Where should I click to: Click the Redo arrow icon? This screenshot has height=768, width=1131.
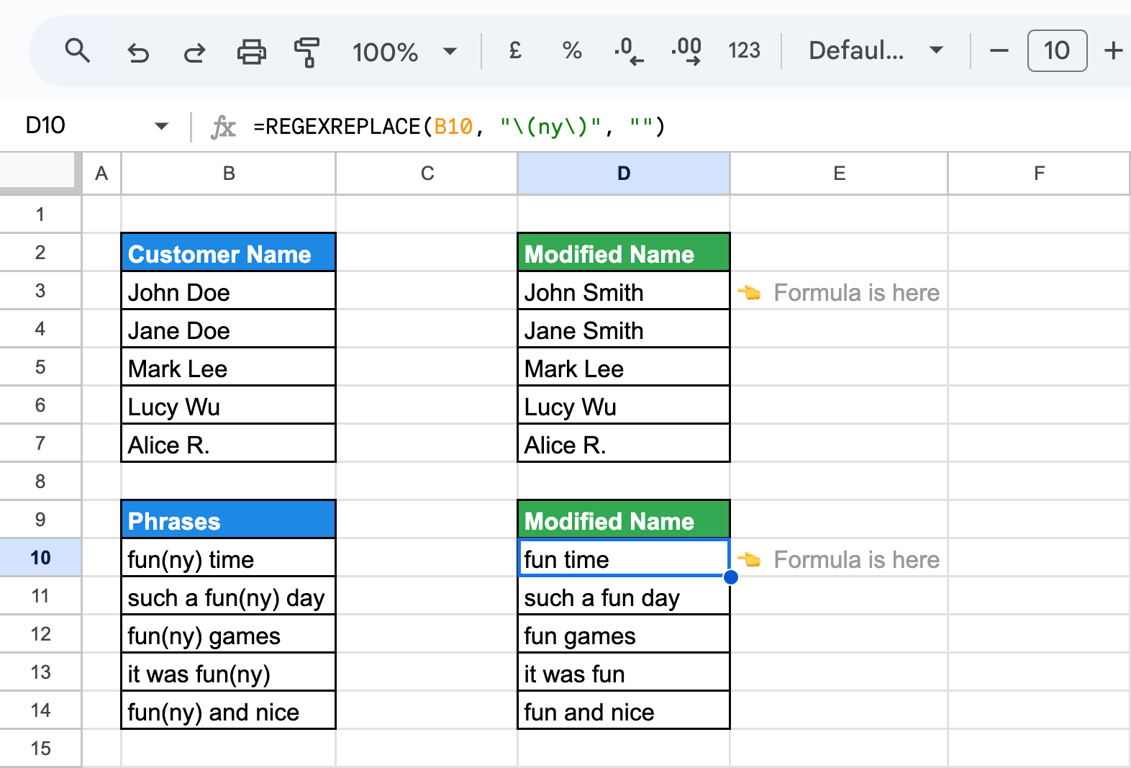[x=194, y=52]
